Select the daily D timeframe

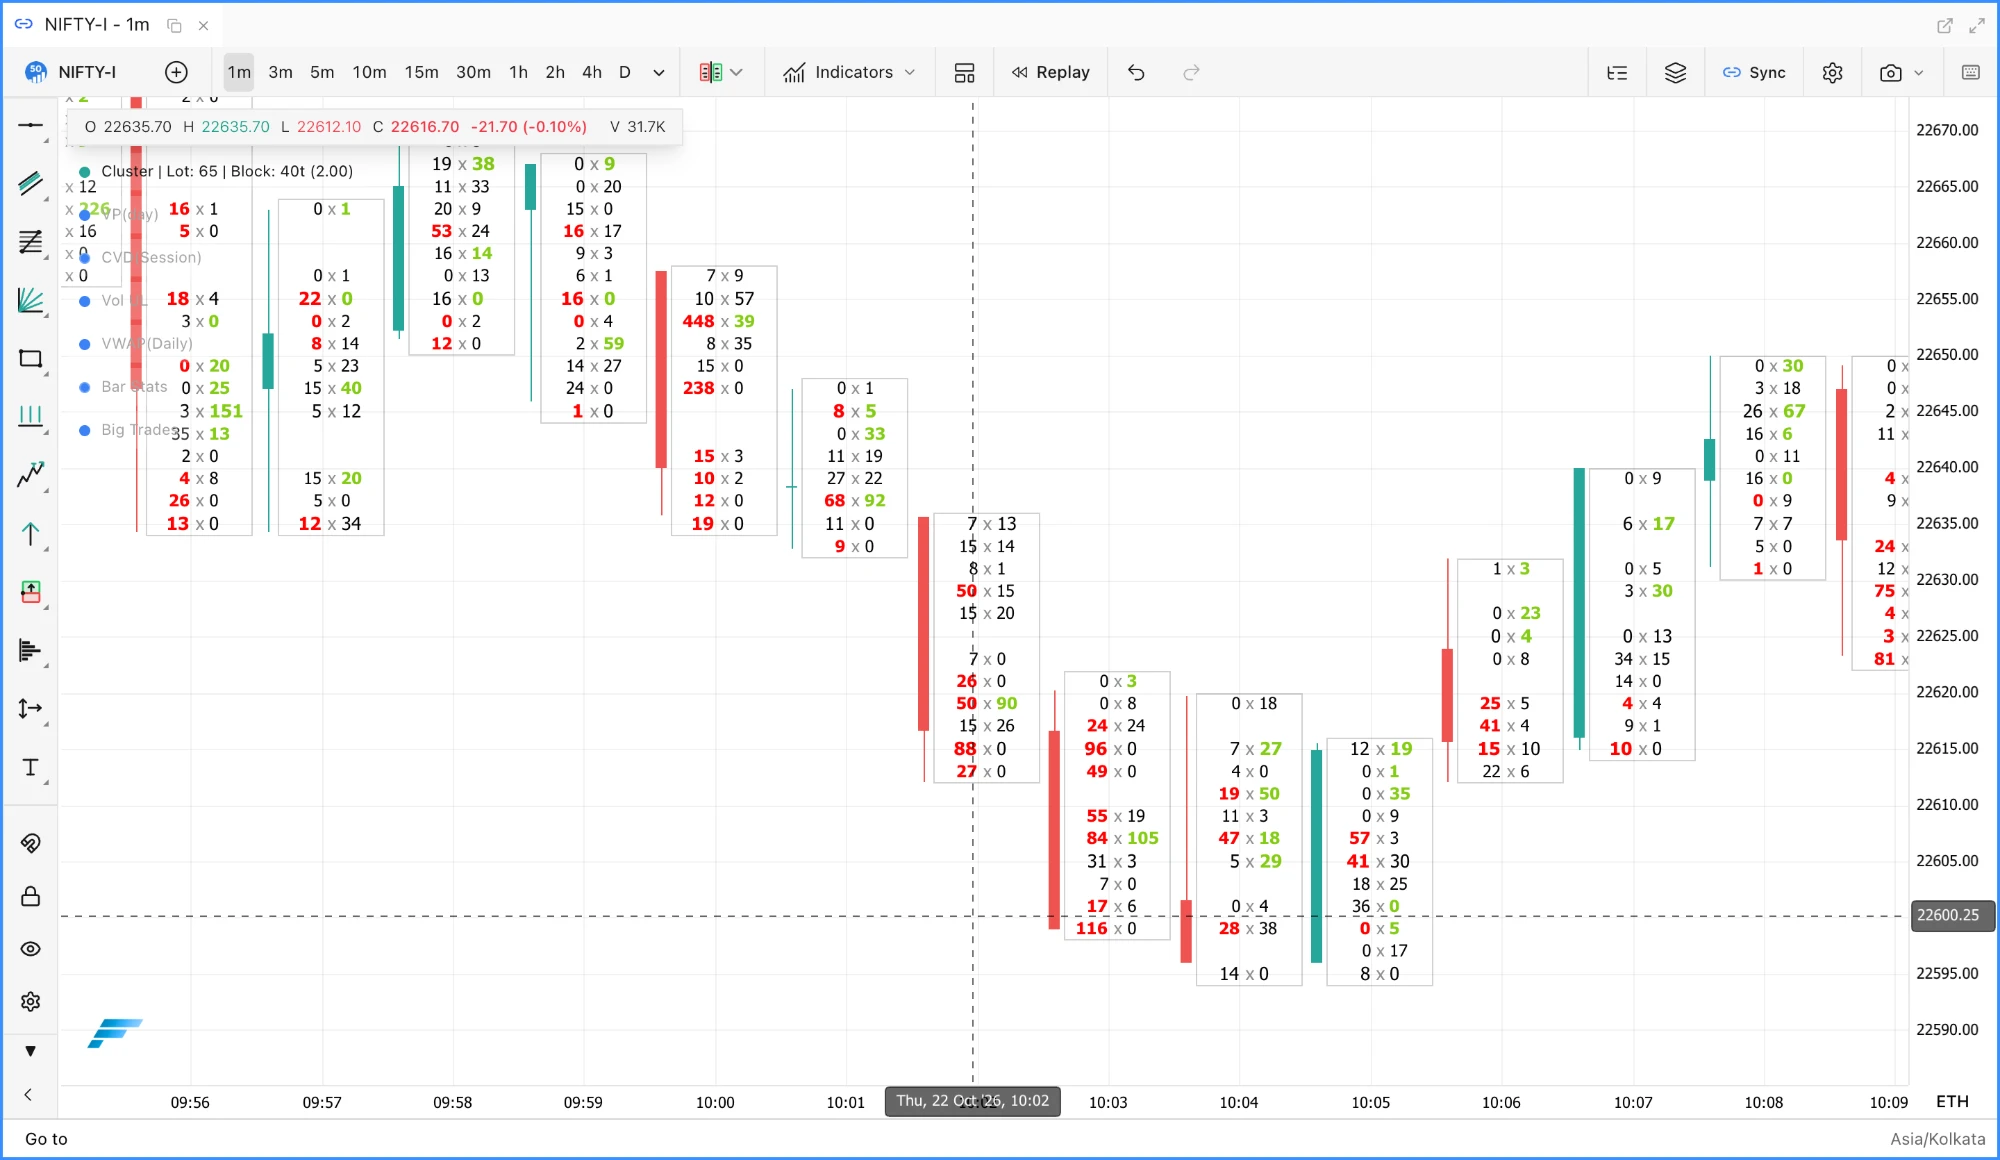click(x=625, y=72)
